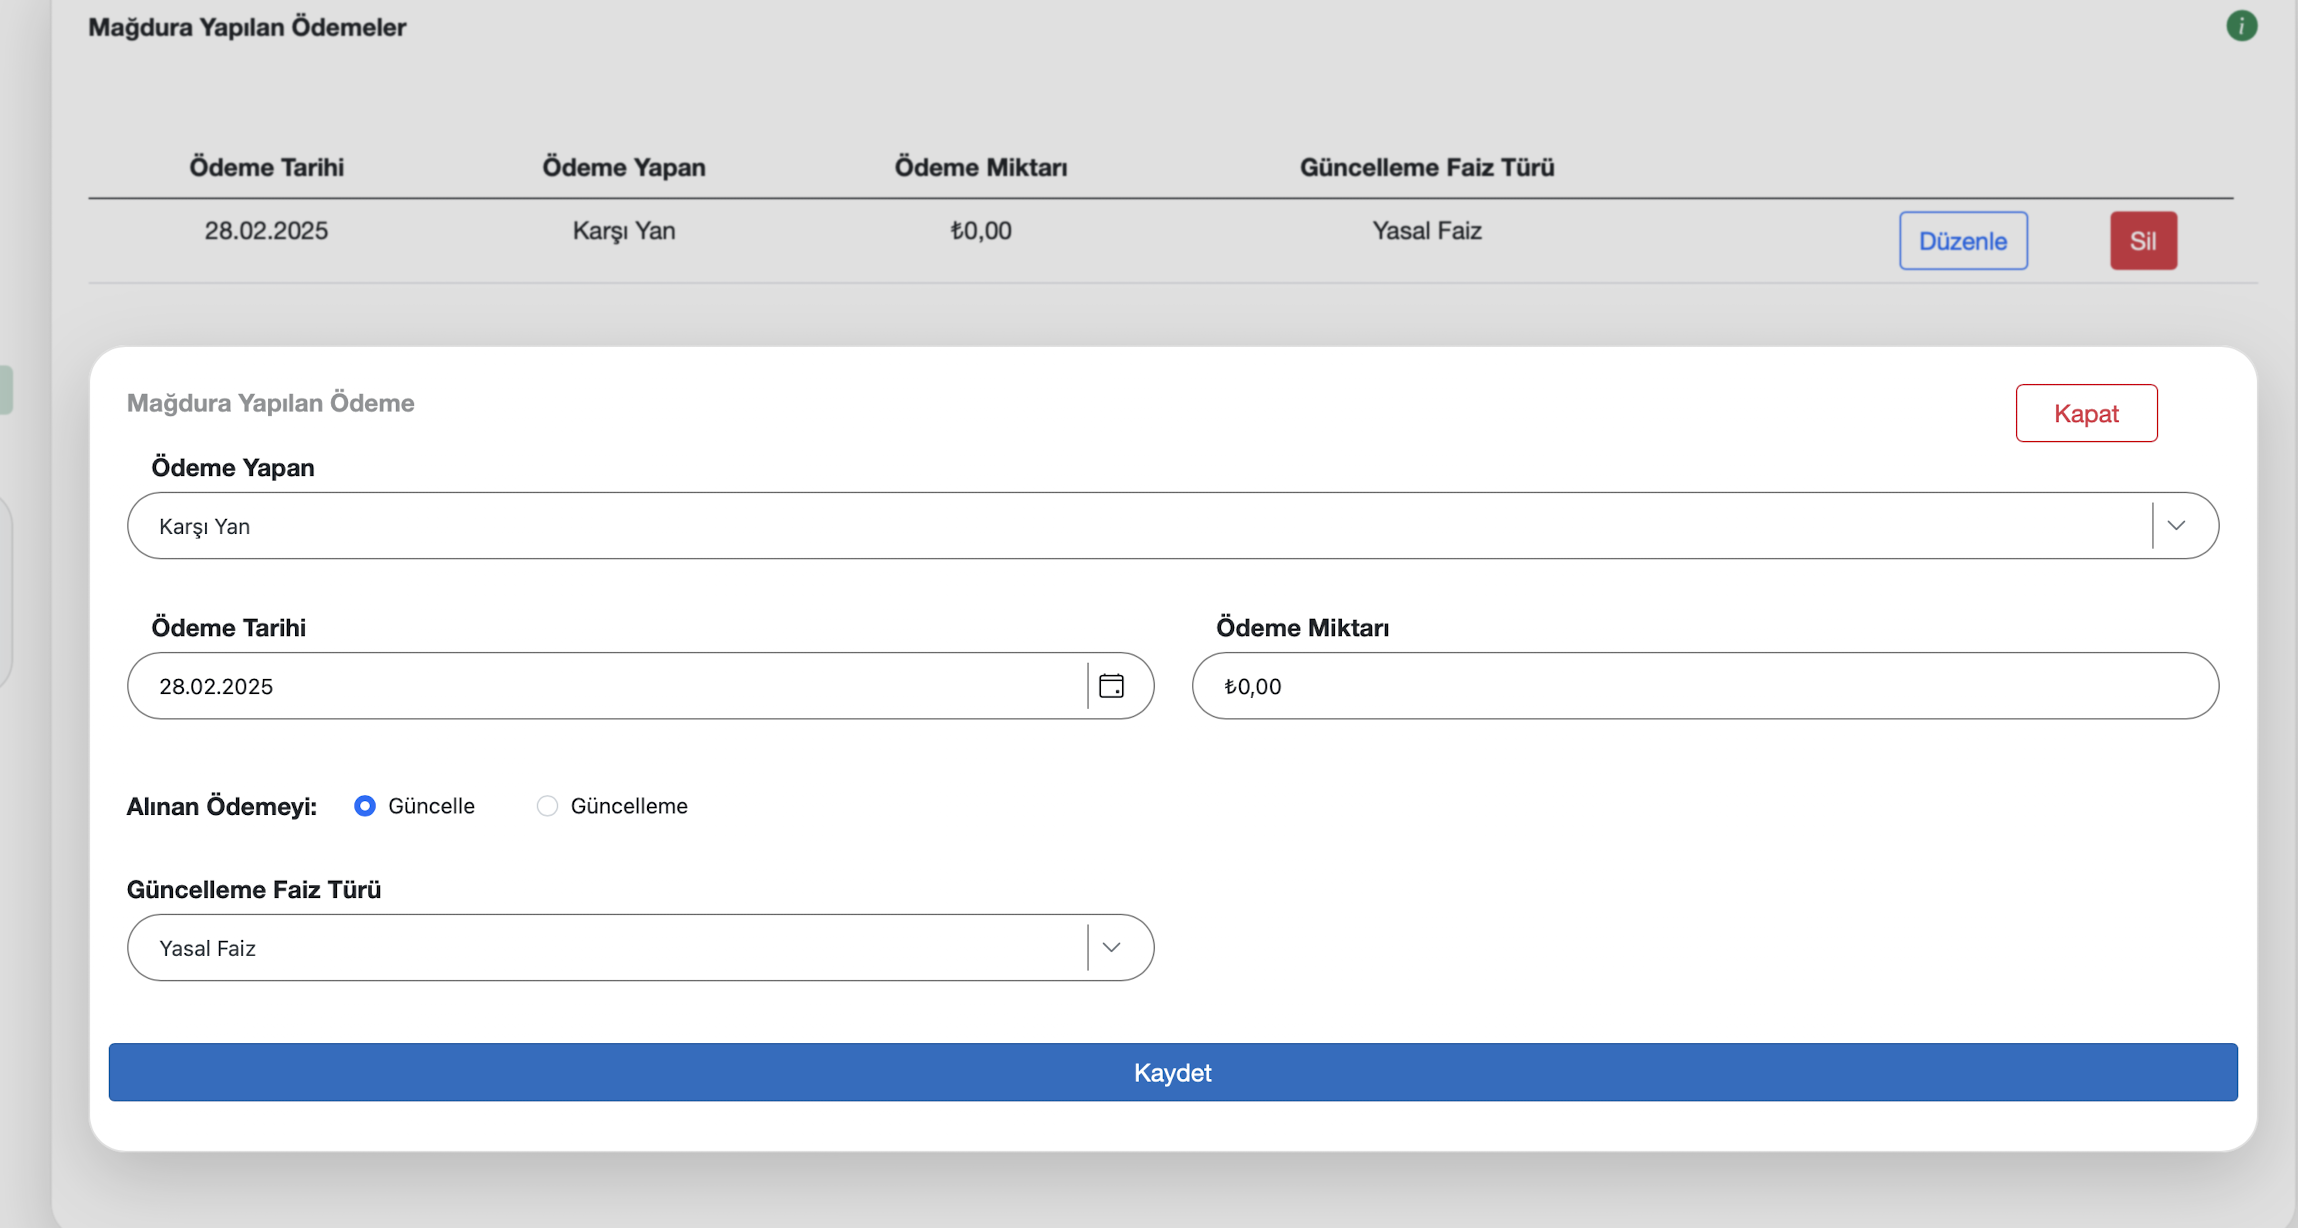Click the Ödeme Miktarı table header
The image size is (2298, 1228).
click(x=980, y=167)
